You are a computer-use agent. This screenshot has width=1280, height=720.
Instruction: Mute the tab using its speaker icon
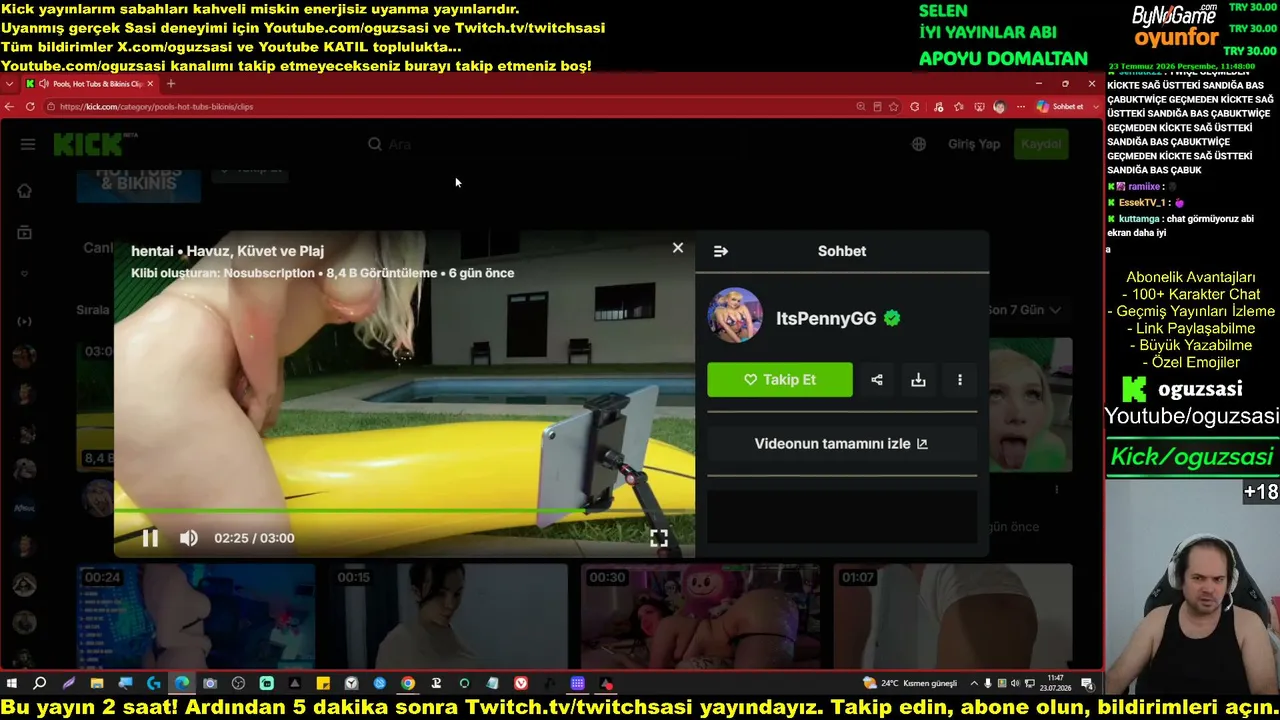[44, 84]
